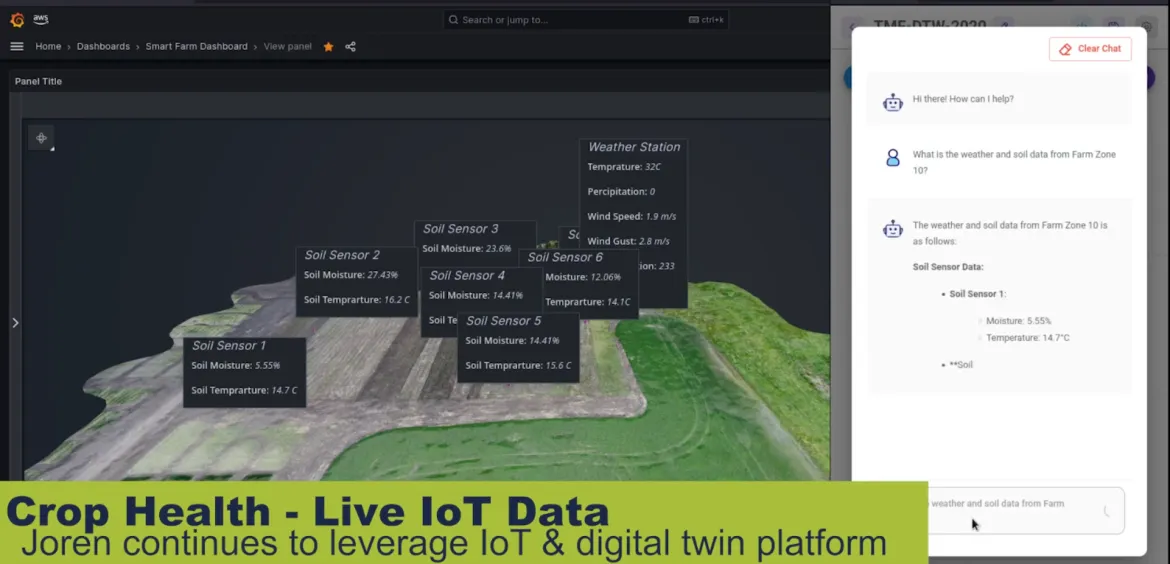Click the robot avatar beside greeting message
The width and height of the screenshot is (1170, 564).
(x=893, y=100)
